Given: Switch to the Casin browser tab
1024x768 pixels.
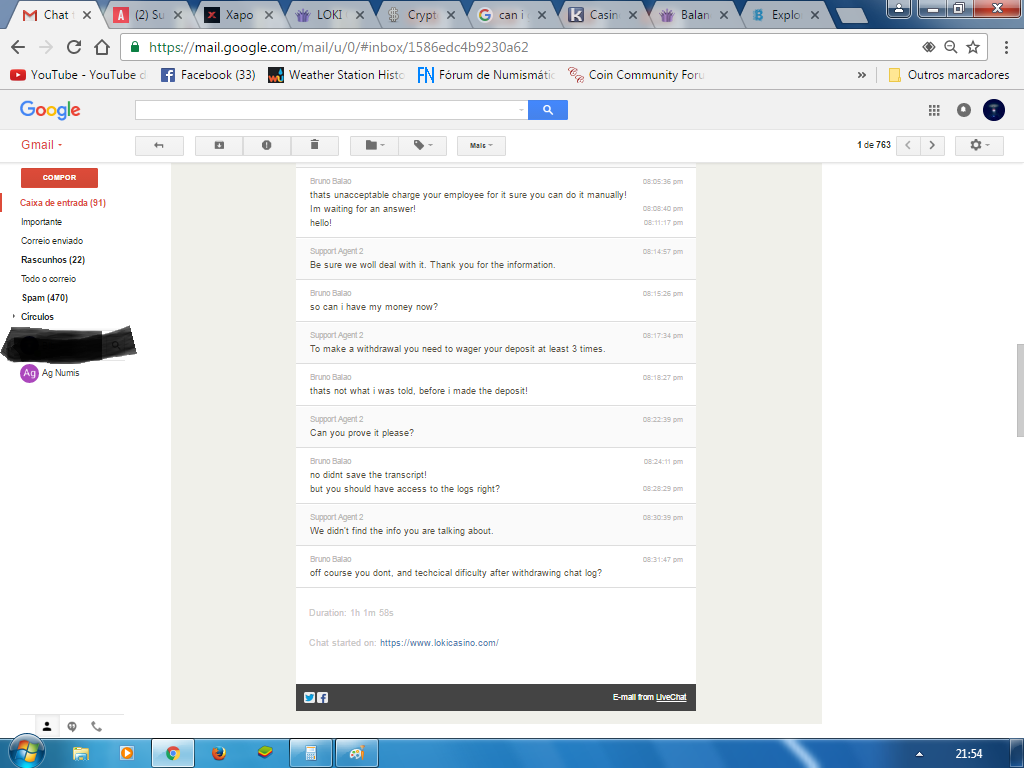Looking at the screenshot, I should (x=603, y=15).
